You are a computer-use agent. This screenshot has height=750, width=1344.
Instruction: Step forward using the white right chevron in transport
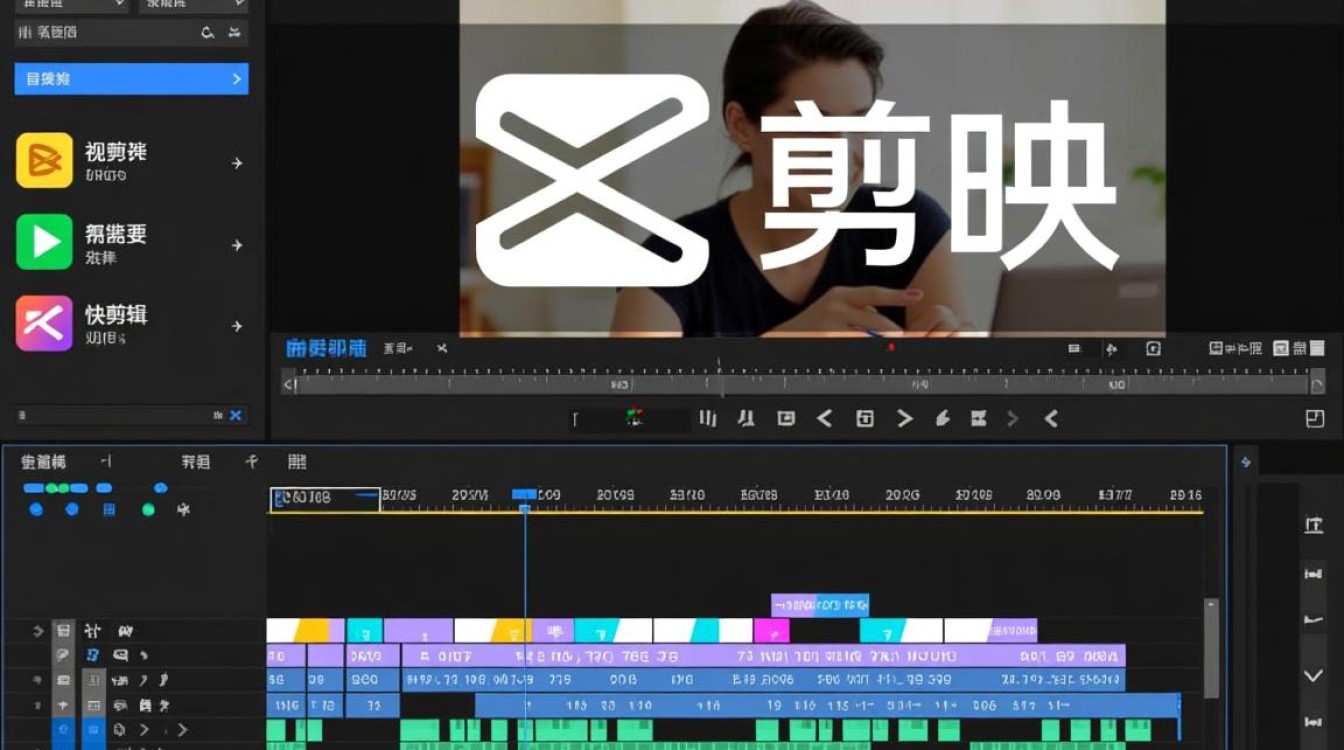(x=905, y=419)
